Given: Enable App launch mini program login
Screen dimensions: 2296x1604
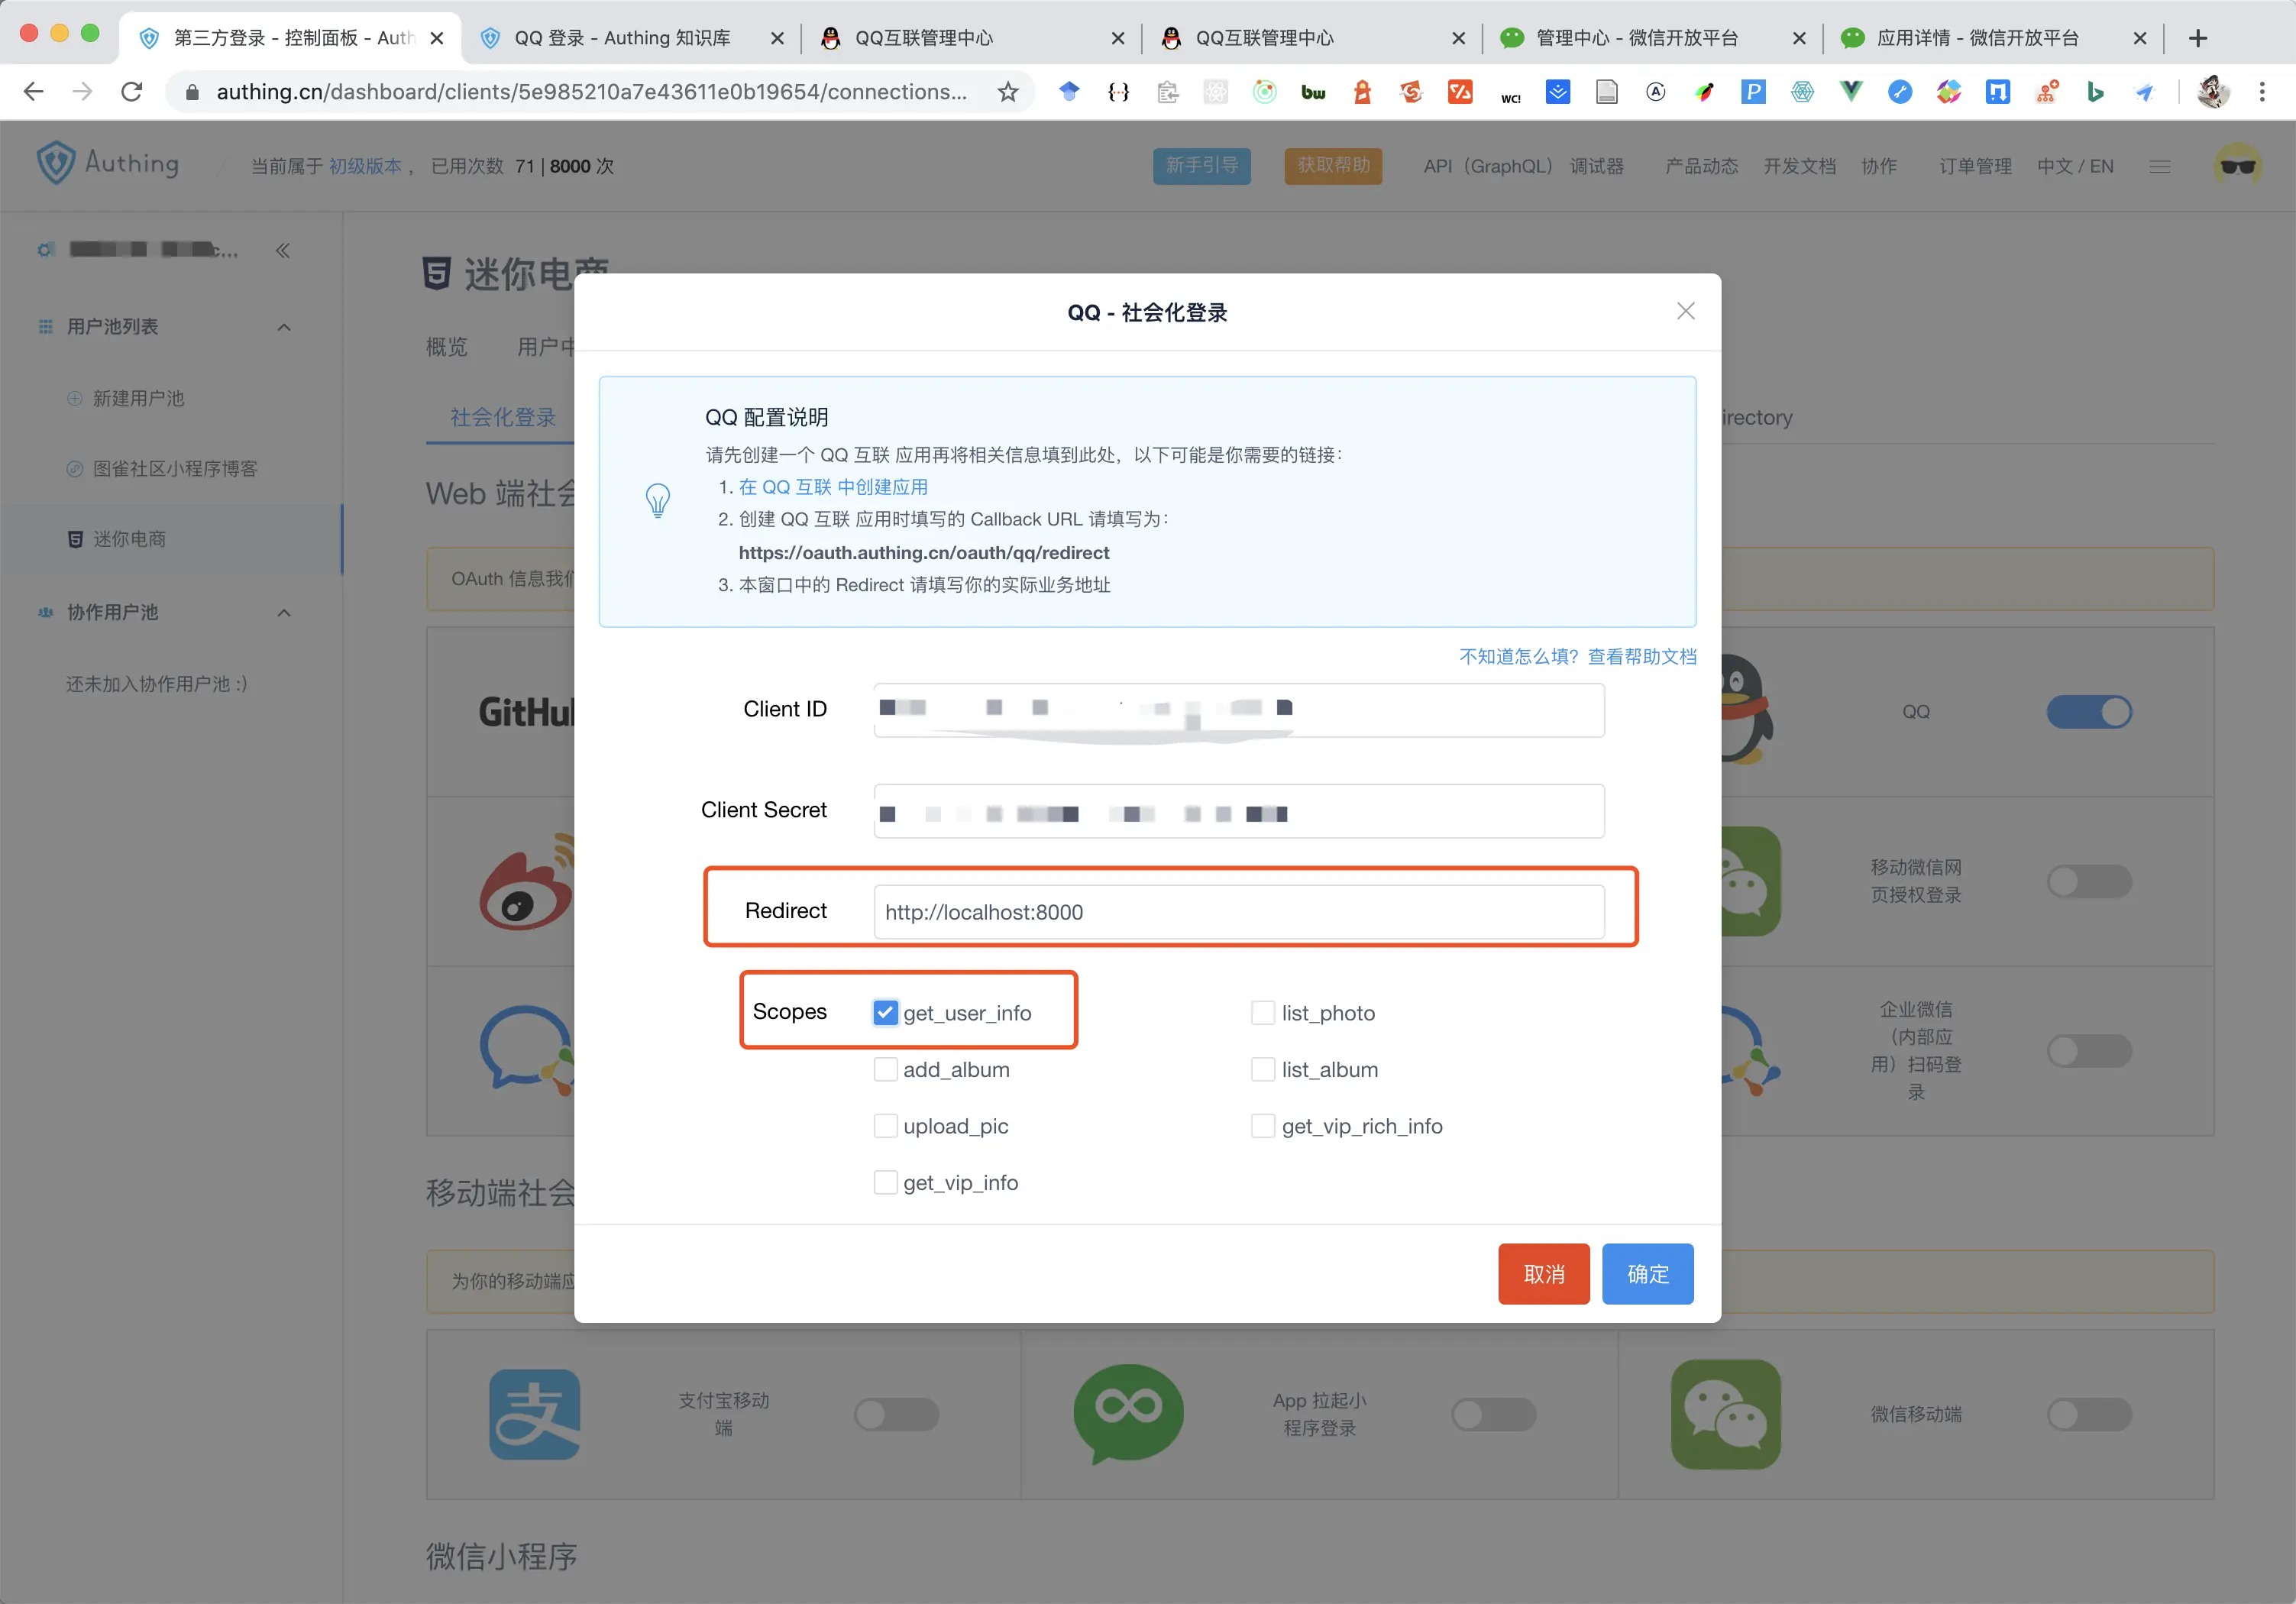Looking at the screenshot, I should (x=1493, y=1414).
